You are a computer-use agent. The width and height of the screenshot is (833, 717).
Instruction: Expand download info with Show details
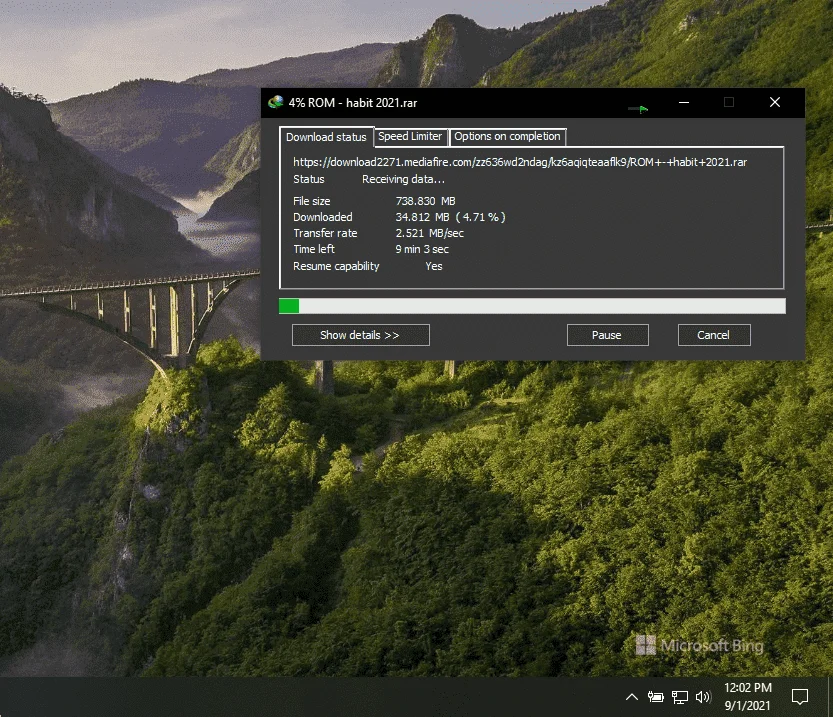click(x=360, y=335)
